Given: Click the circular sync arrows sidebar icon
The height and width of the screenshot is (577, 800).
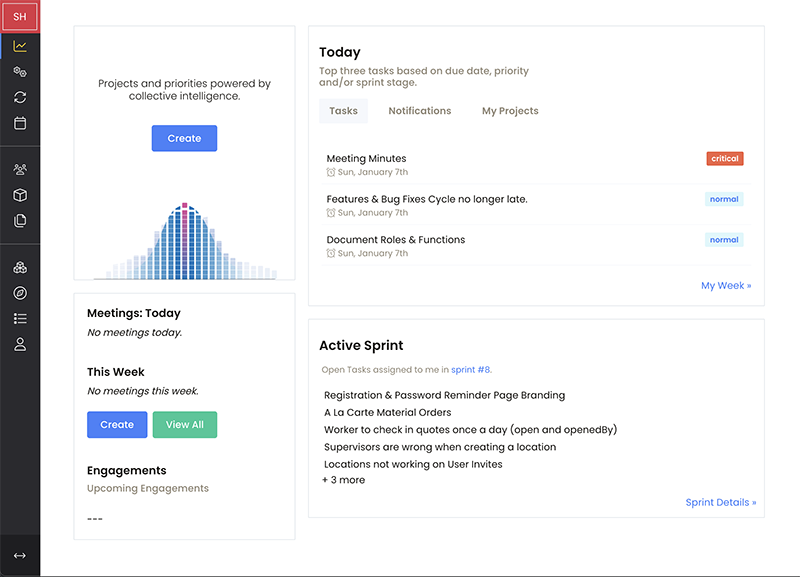Looking at the screenshot, I should click(20, 98).
